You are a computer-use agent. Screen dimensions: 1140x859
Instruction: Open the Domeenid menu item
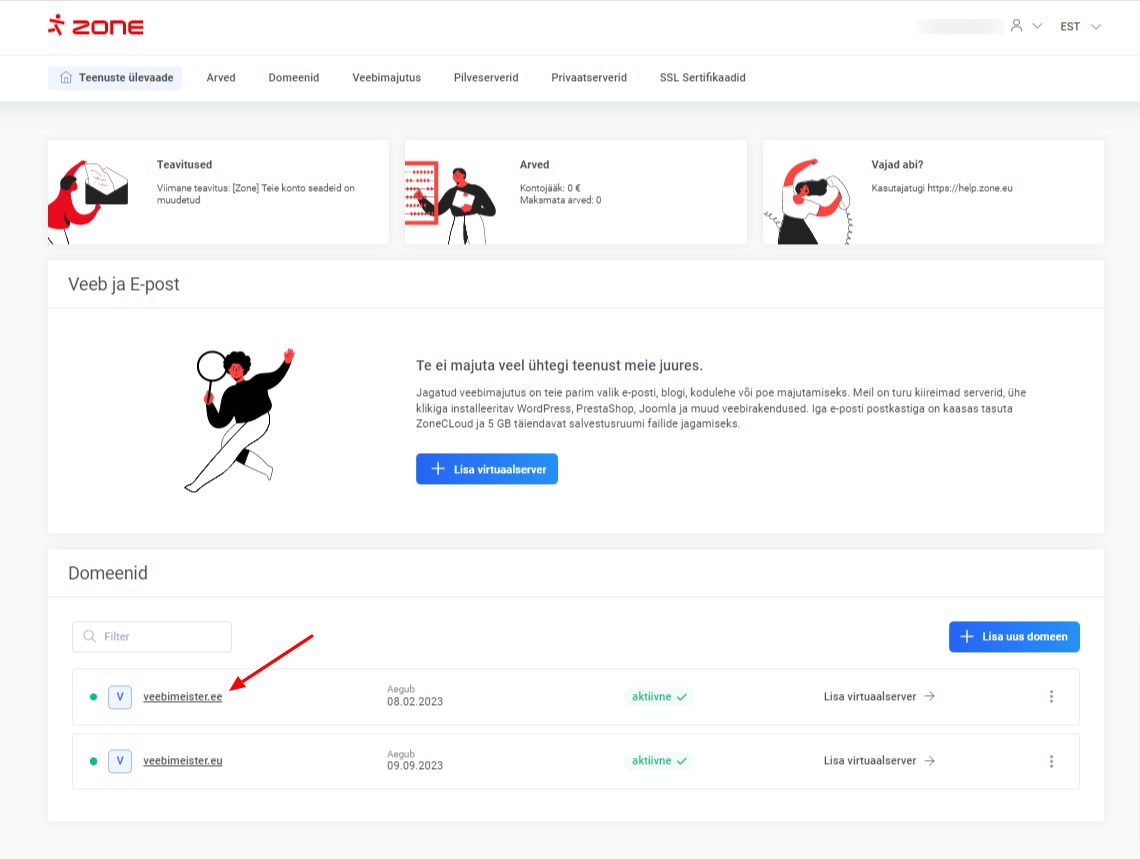(293, 78)
